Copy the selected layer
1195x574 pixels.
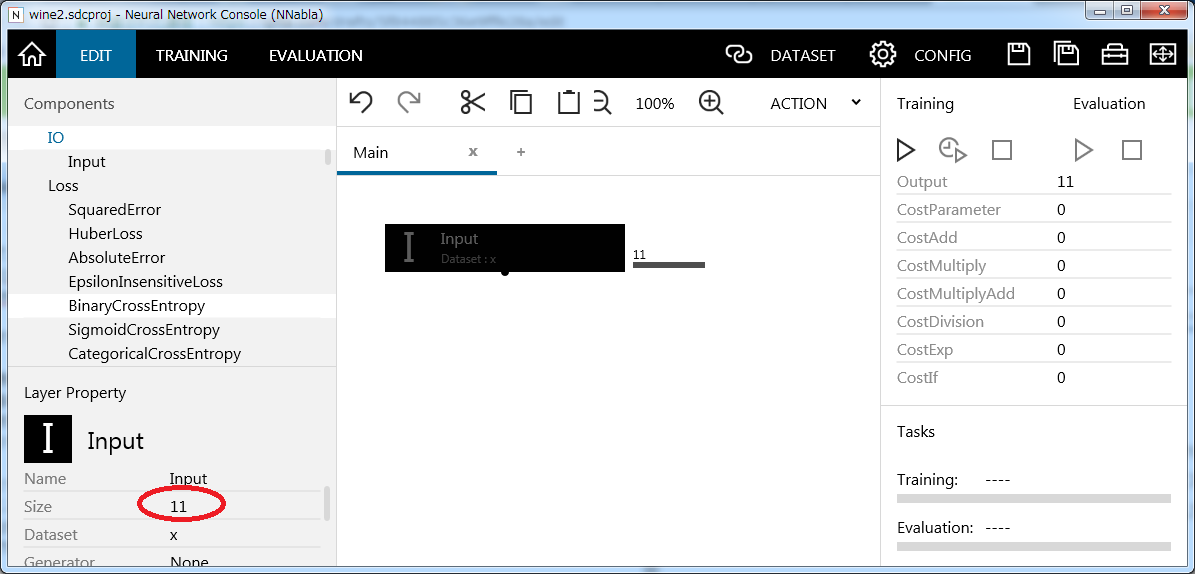click(x=521, y=102)
